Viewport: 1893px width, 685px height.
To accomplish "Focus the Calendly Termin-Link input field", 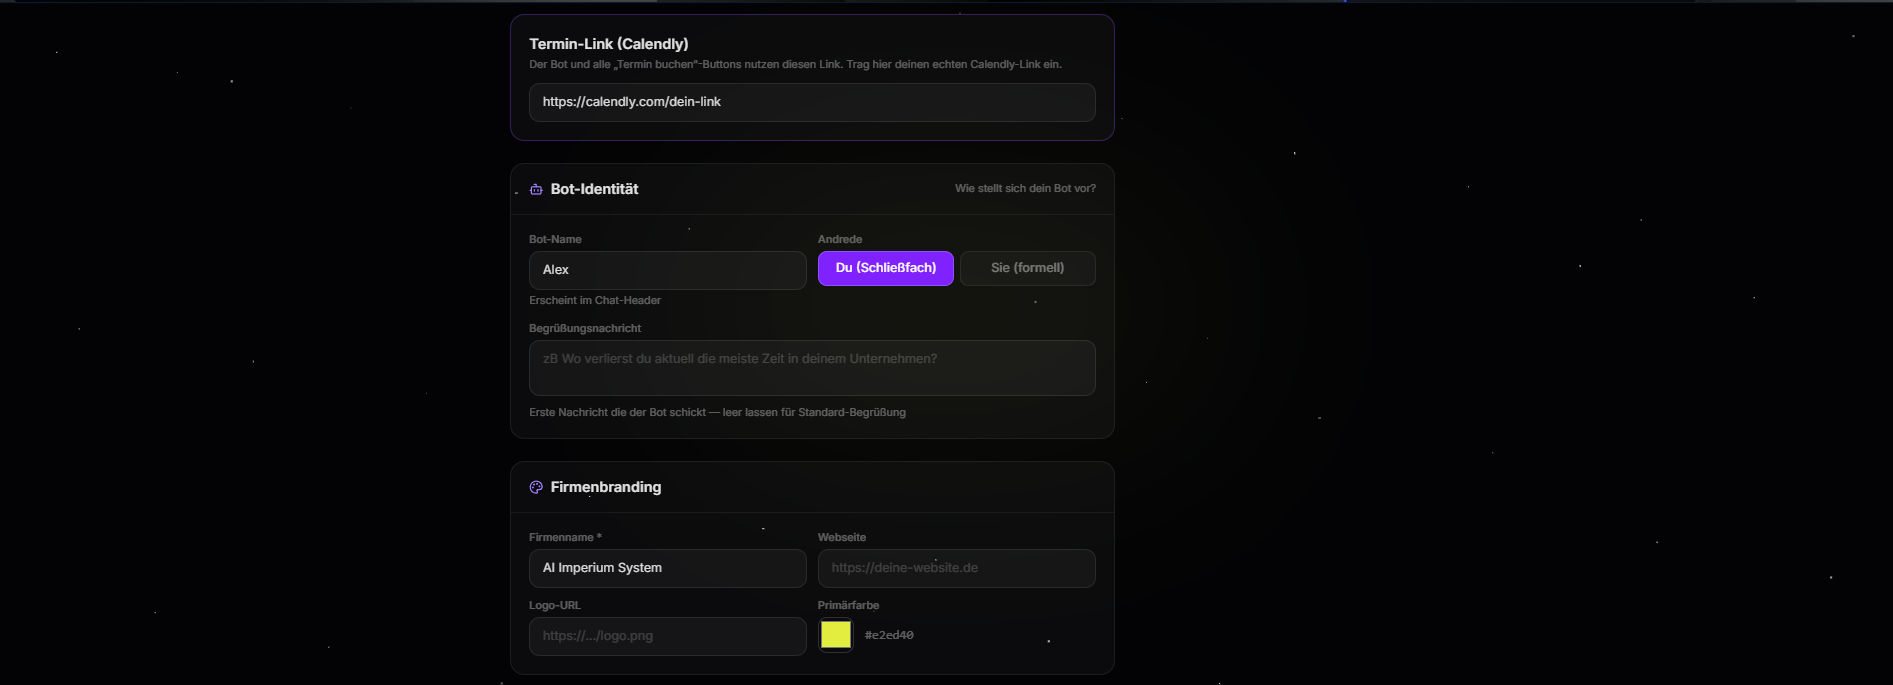I will pos(812,102).
